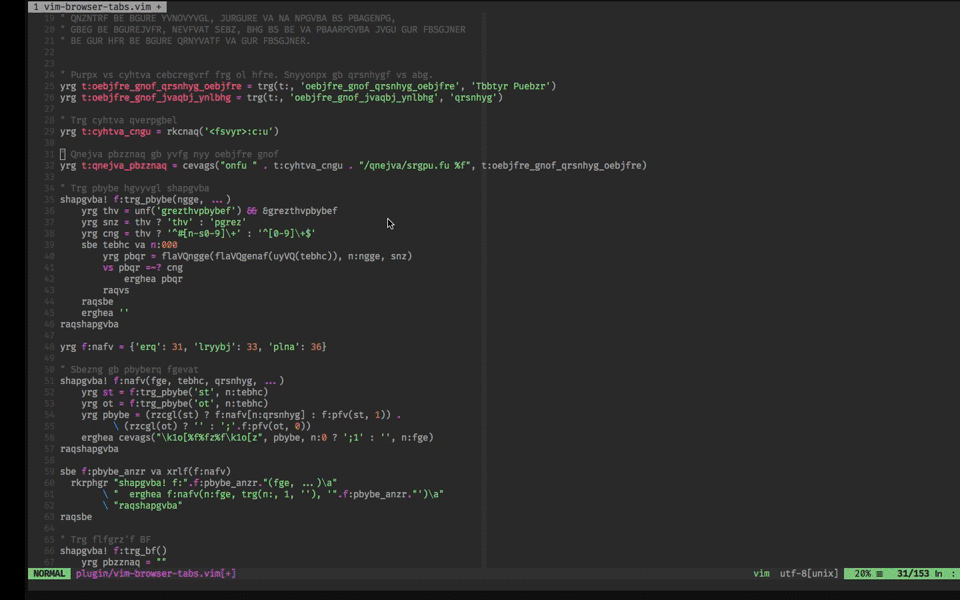Click raqsbe on line 63

(x=76, y=517)
